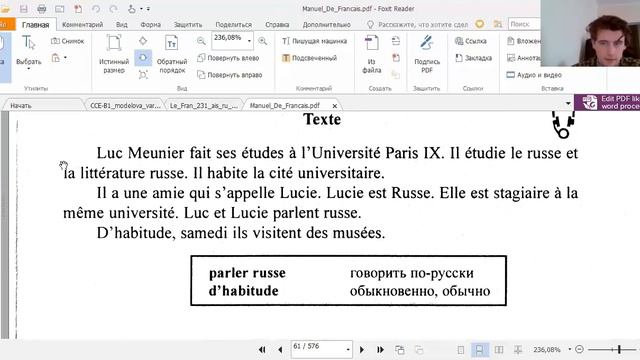Click the Аудио и видео insert button
The height and width of the screenshot is (360, 640).
534,75
